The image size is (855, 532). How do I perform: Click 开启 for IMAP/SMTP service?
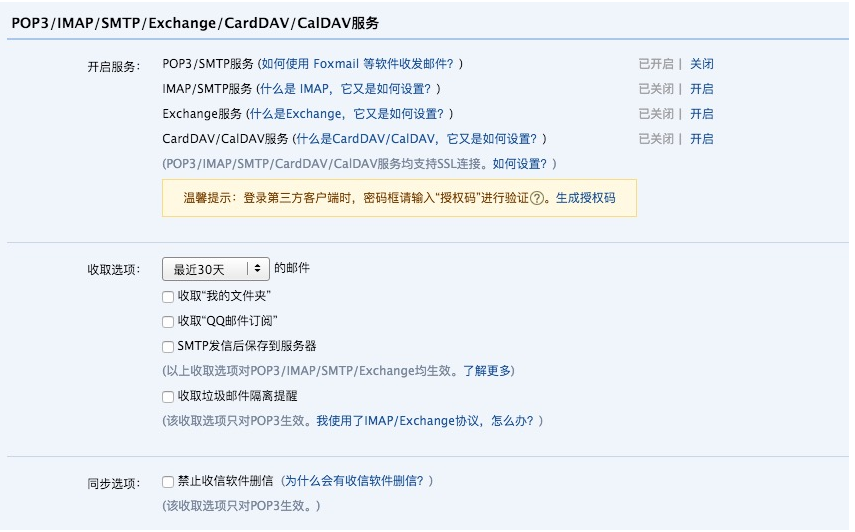pos(701,89)
